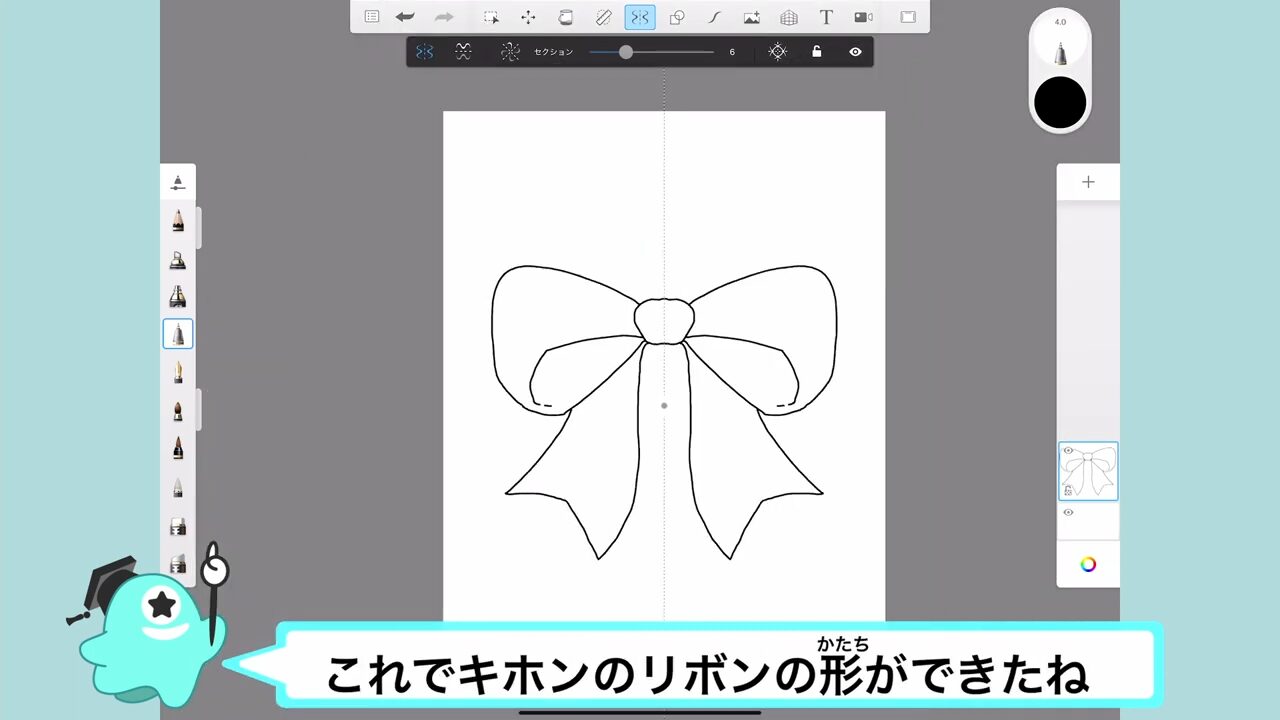Select the Shapes drawing tool

coord(677,17)
